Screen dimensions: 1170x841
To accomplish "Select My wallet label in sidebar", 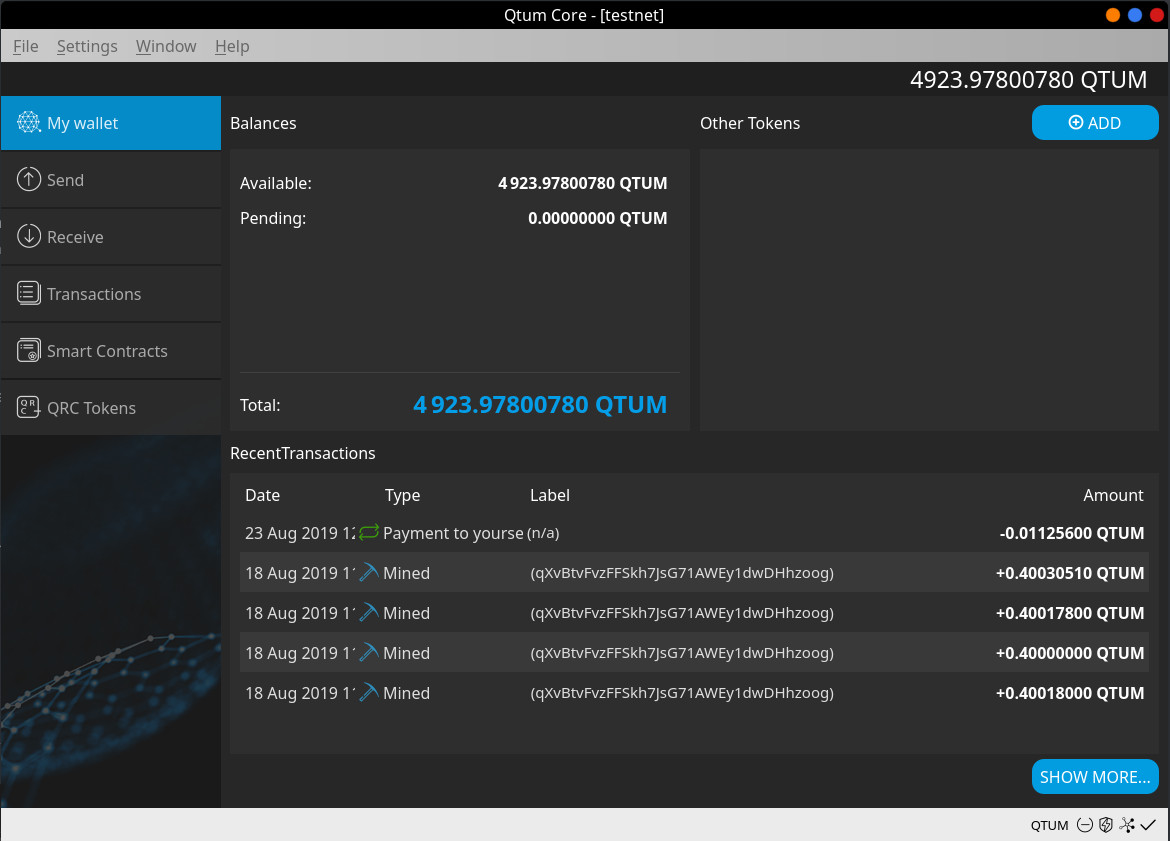I will (82, 123).
